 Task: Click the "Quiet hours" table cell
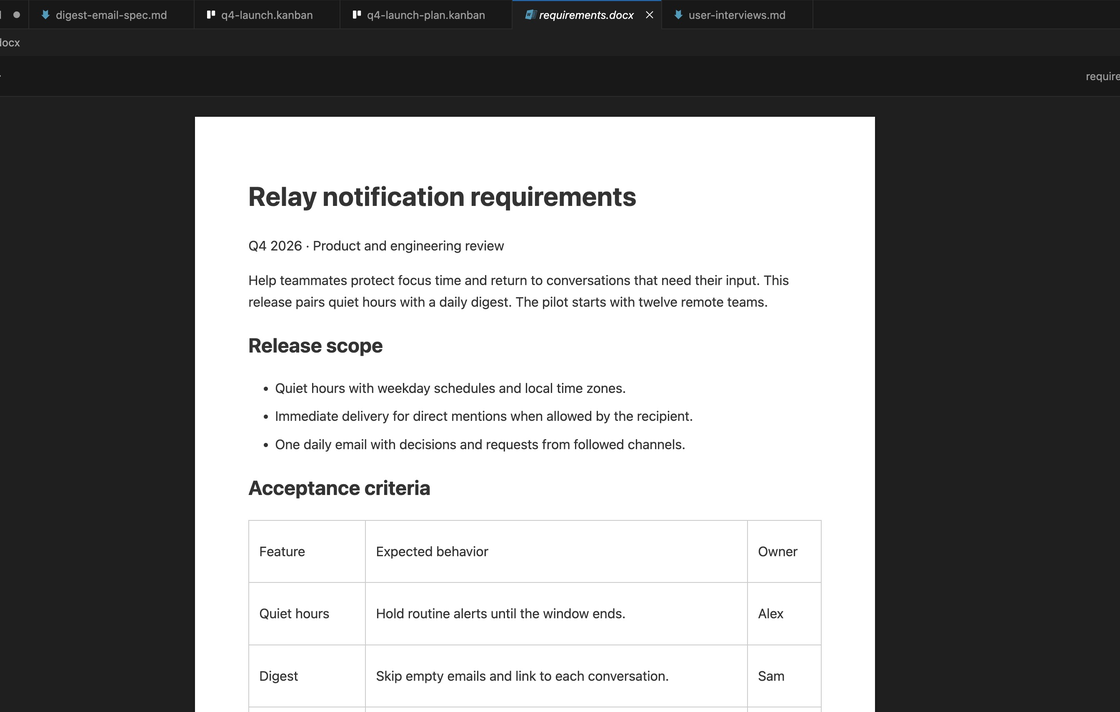point(307,613)
